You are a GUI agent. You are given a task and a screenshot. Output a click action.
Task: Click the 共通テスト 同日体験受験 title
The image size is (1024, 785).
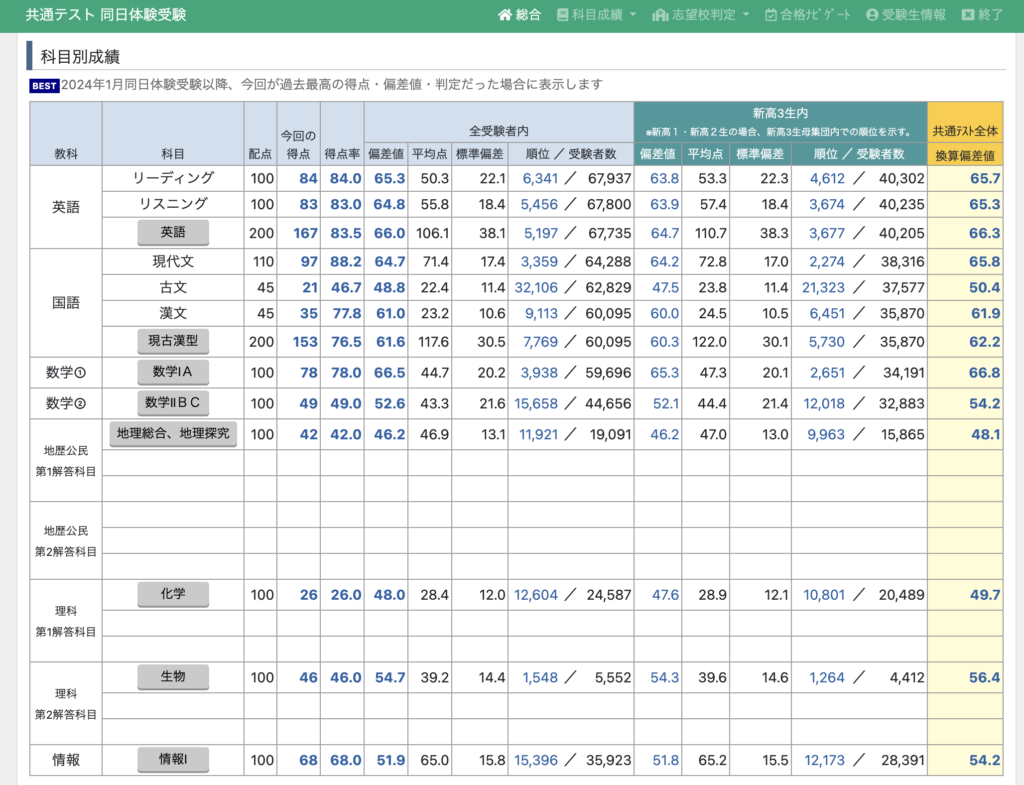tap(105, 15)
